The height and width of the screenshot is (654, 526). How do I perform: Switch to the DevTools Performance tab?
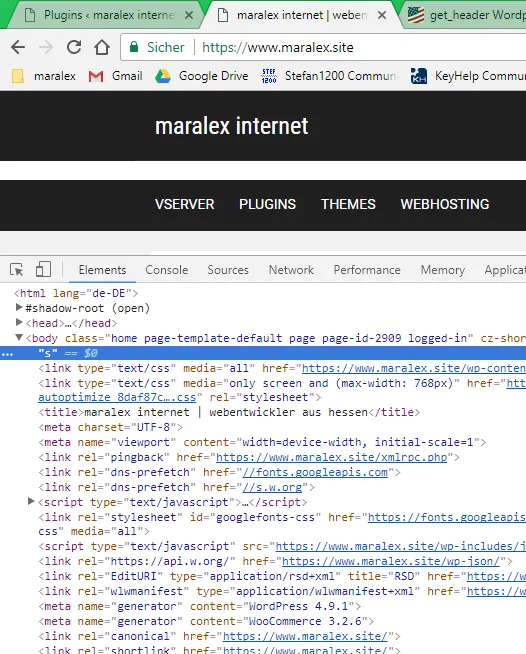point(367,270)
